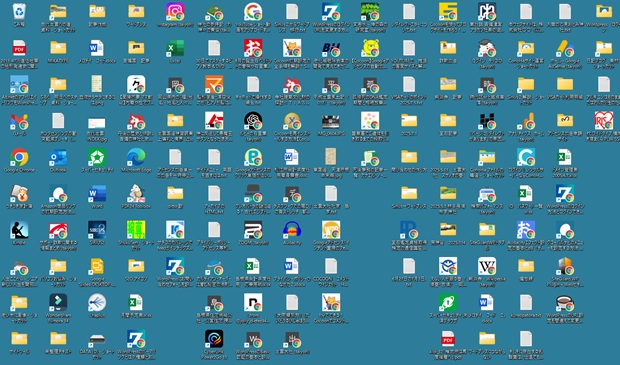Select the SEOアイコン folder
Image resolution: width=620 pixels, height=365 pixels.
point(136,266)
